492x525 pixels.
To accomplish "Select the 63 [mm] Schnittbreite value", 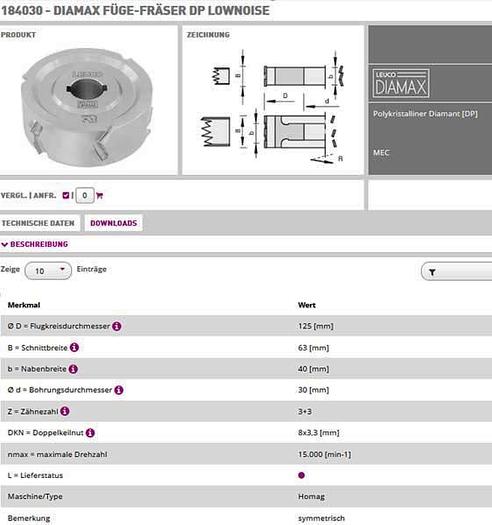I will pyautogui.click(x=313, y=348).
